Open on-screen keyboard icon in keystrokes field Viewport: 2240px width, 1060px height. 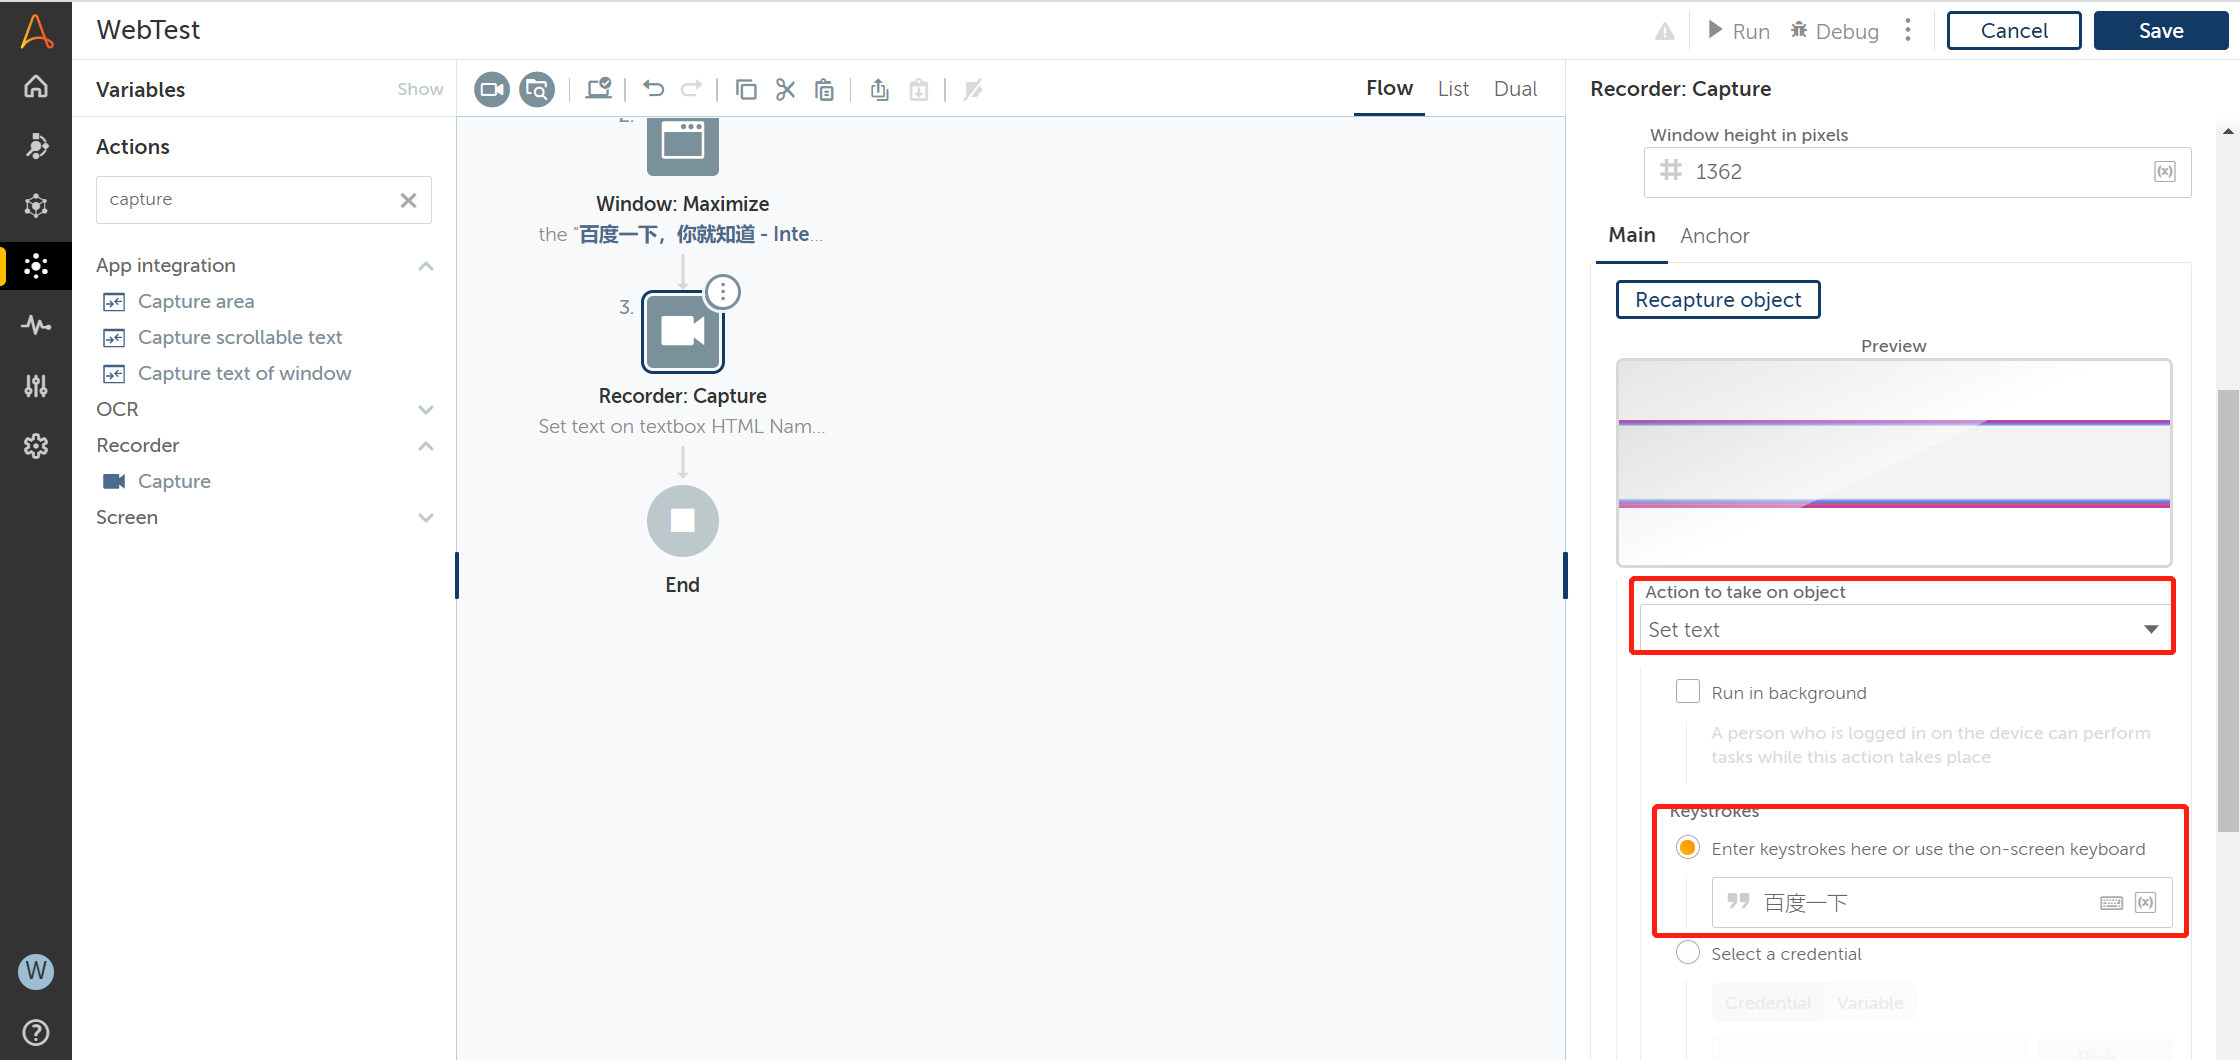pyautogui.click(x=2112, y=903)
